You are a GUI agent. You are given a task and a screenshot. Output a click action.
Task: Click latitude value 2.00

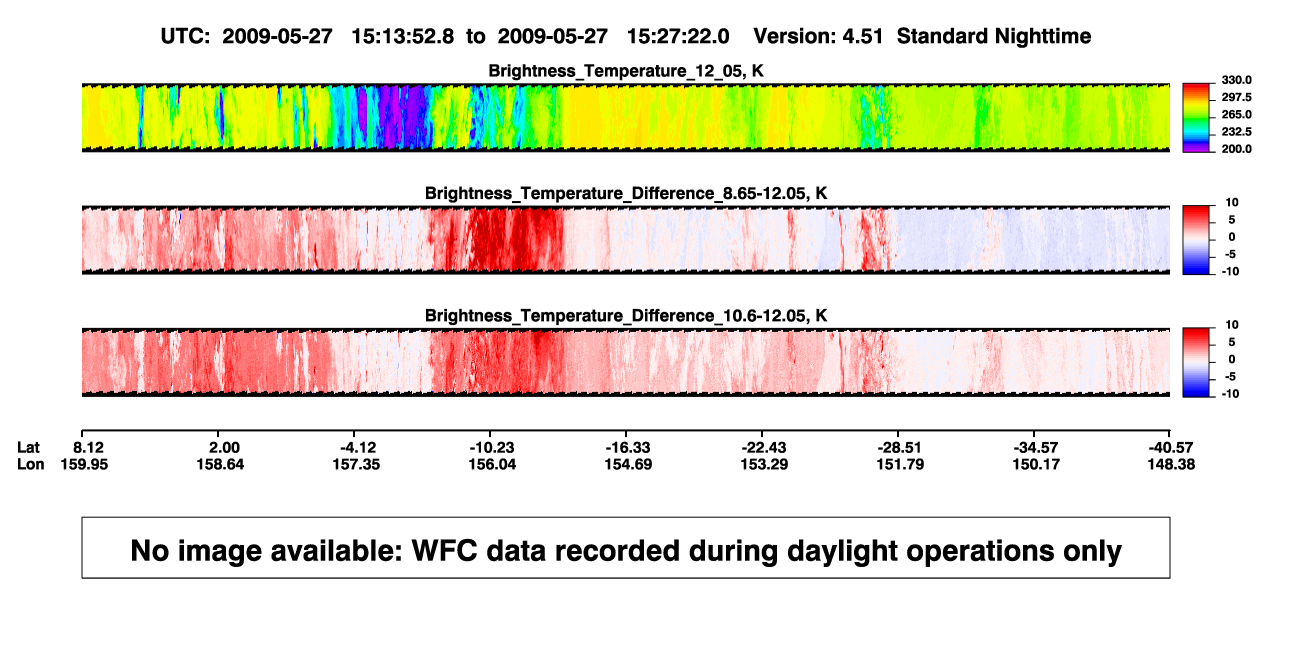coord(223,447)
